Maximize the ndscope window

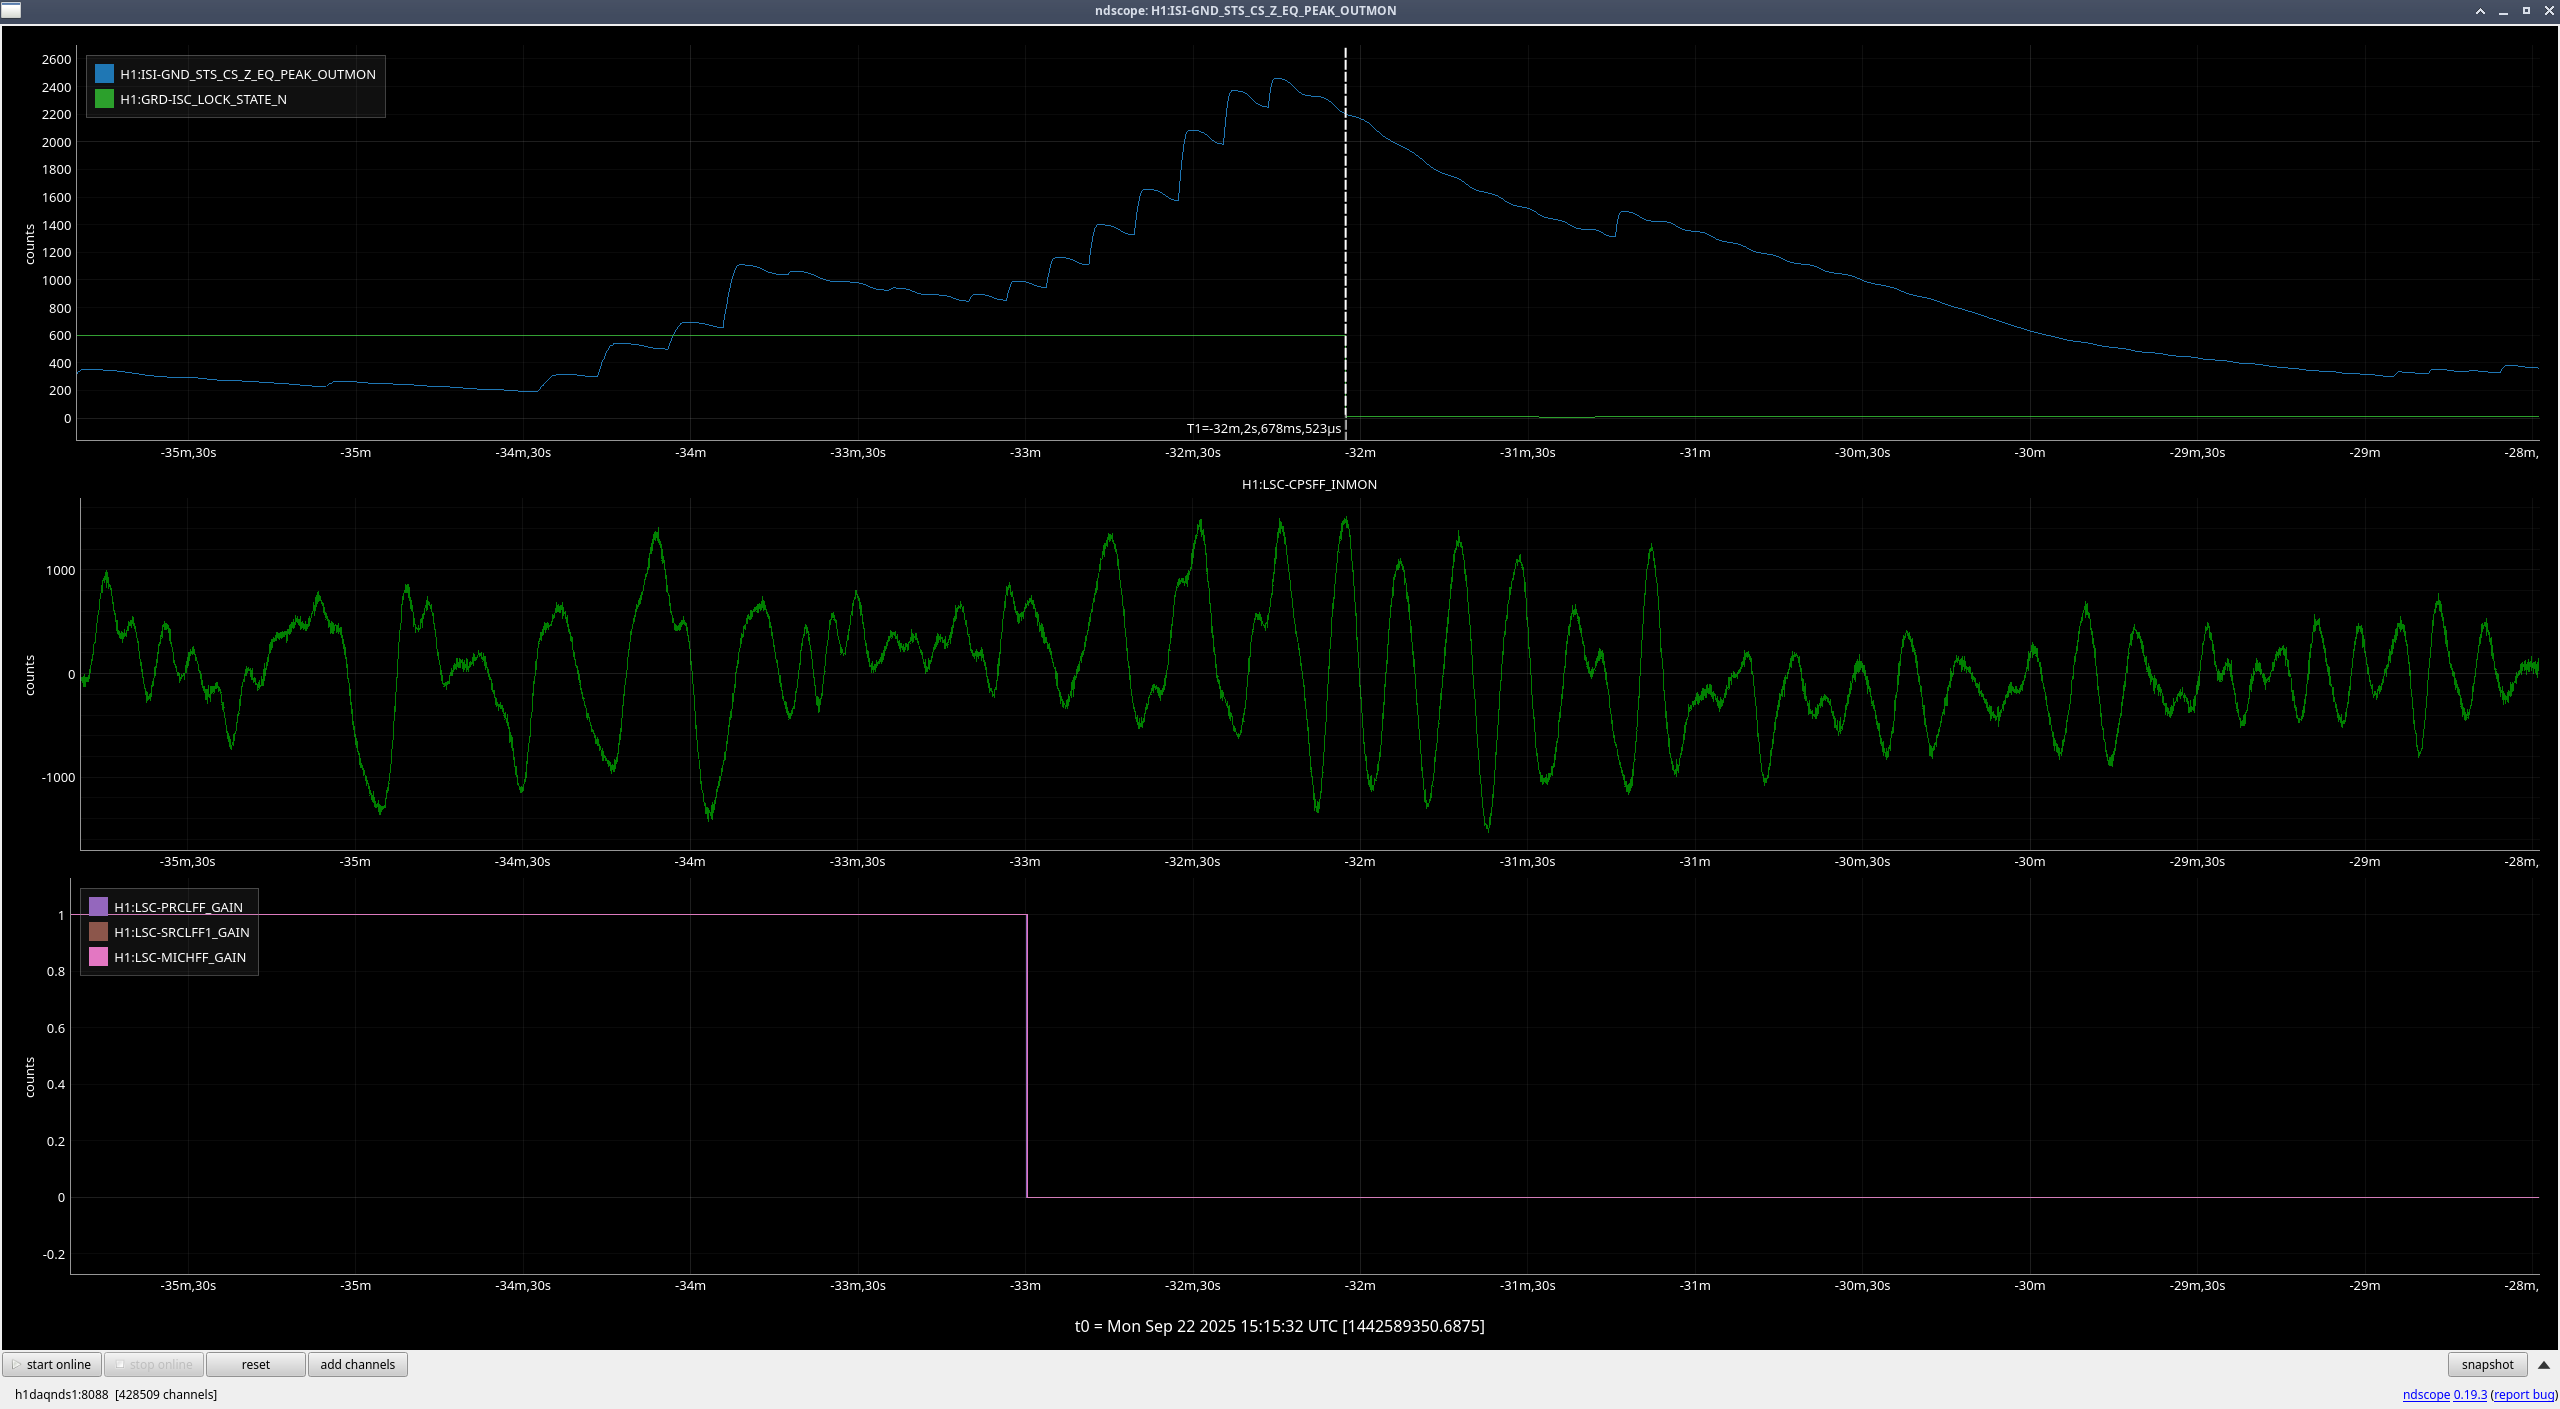pos(2526,11)
